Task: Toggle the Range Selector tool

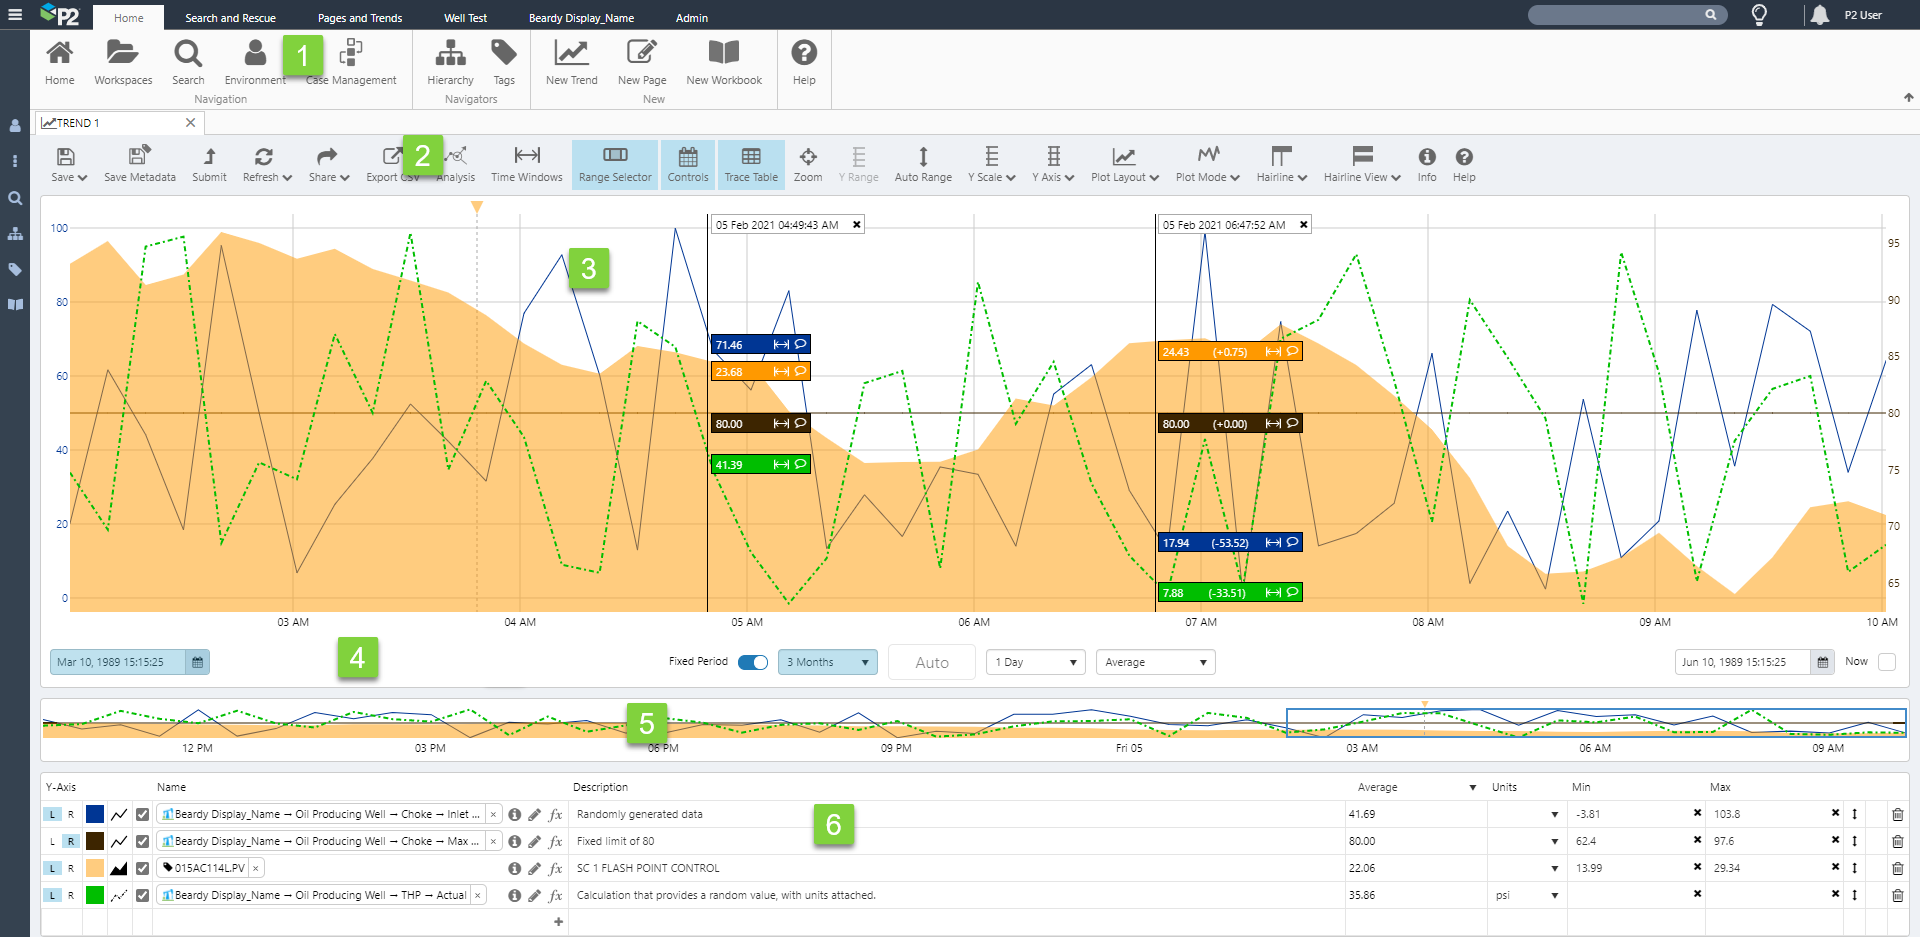Action: tap(614, 164)
